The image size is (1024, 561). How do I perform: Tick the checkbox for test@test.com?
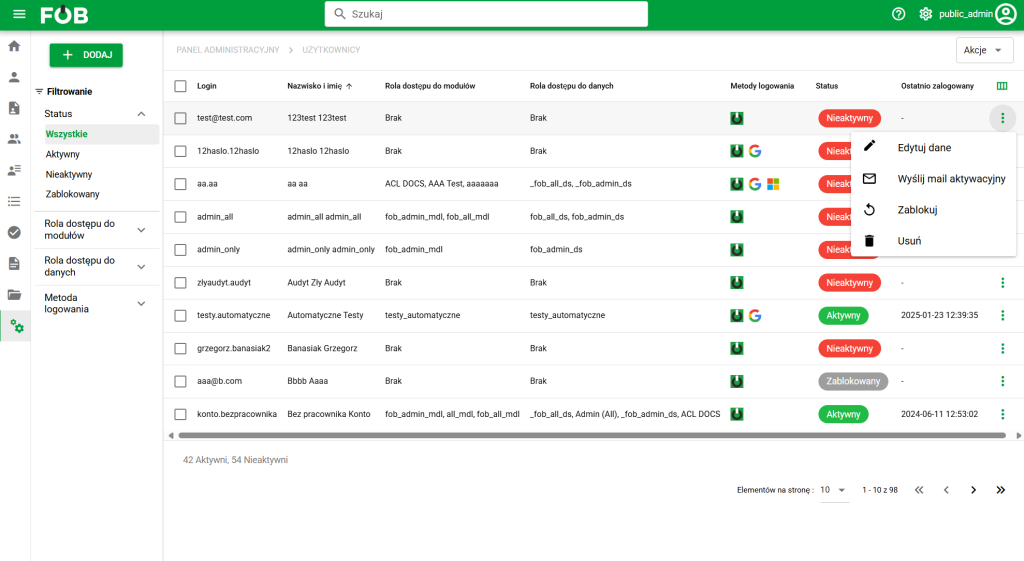pyautogui.click(x=180, y=118)
